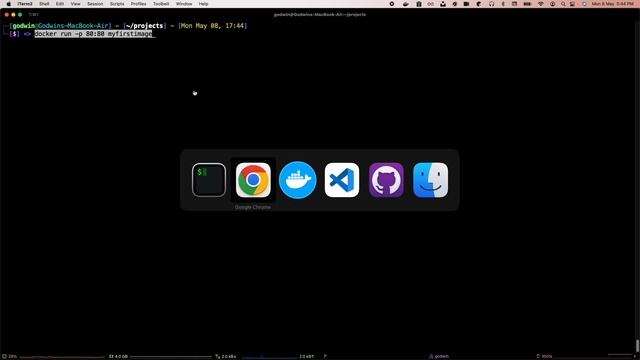The image size is (640, 360).
Task: Open the Session menu
Action: tap(95, 4)
